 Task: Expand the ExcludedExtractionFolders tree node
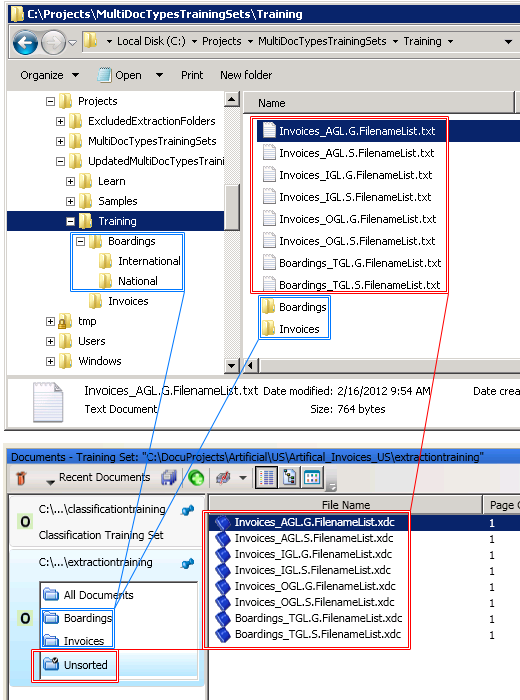click(60, 121)
